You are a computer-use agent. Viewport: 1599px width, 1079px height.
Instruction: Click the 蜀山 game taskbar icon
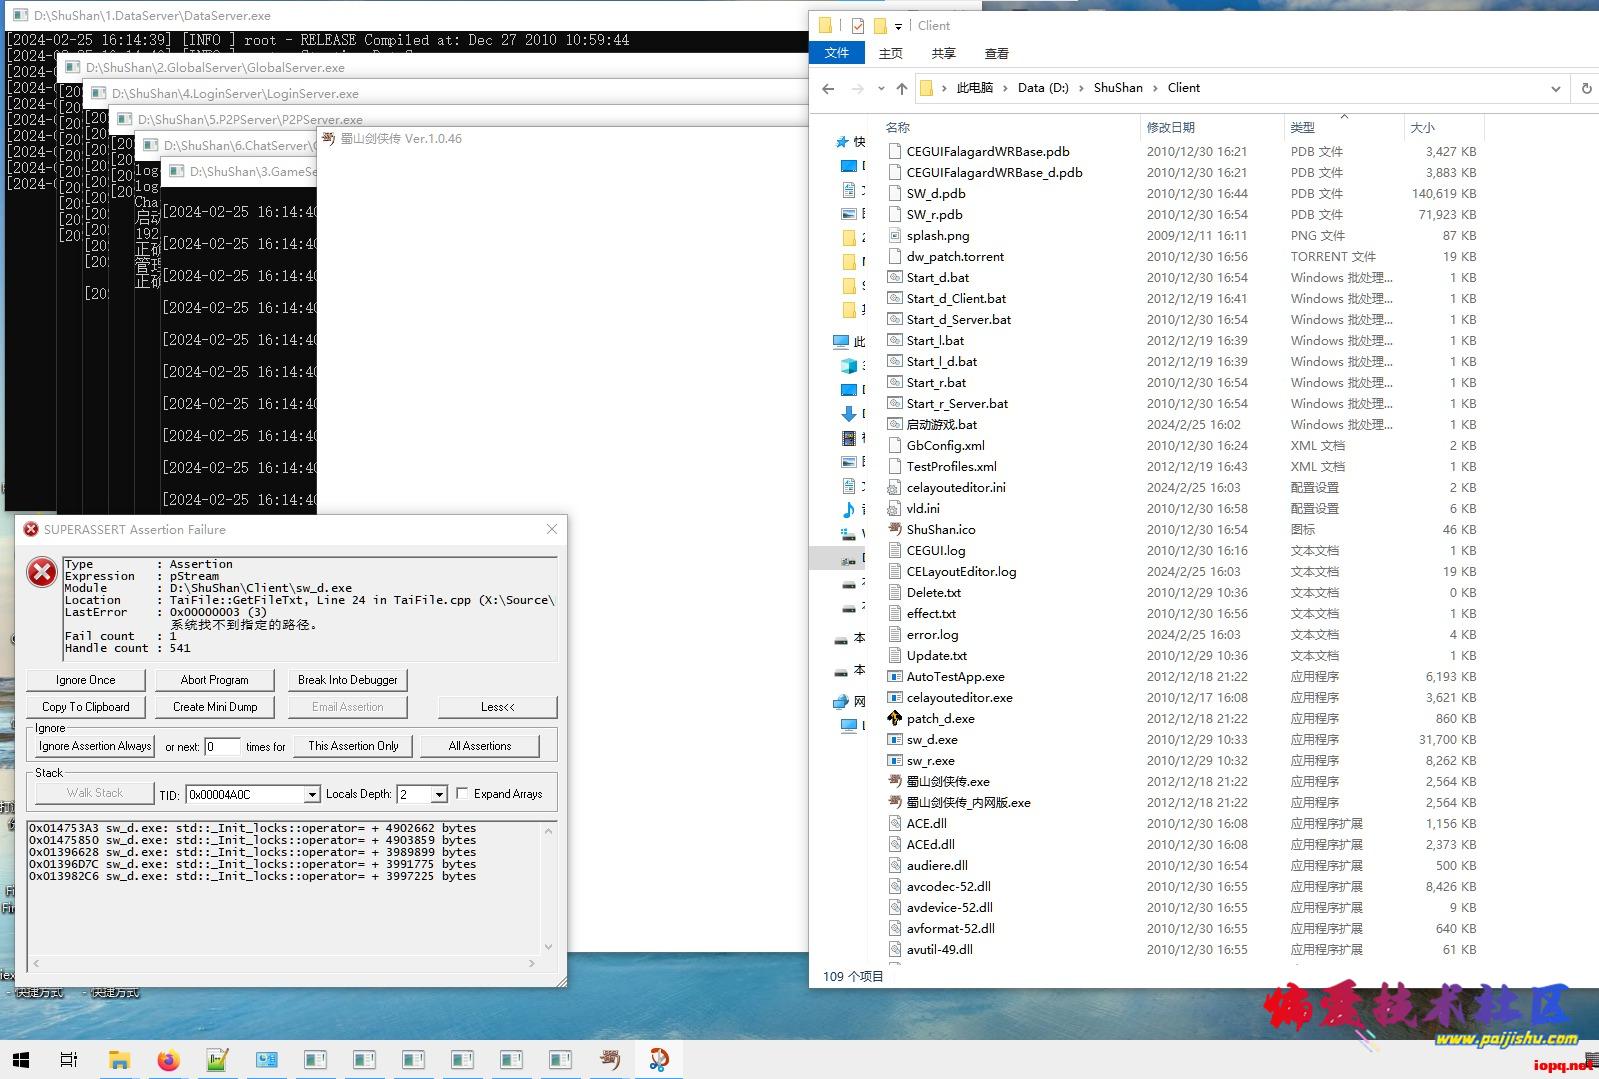[610, 1059]
